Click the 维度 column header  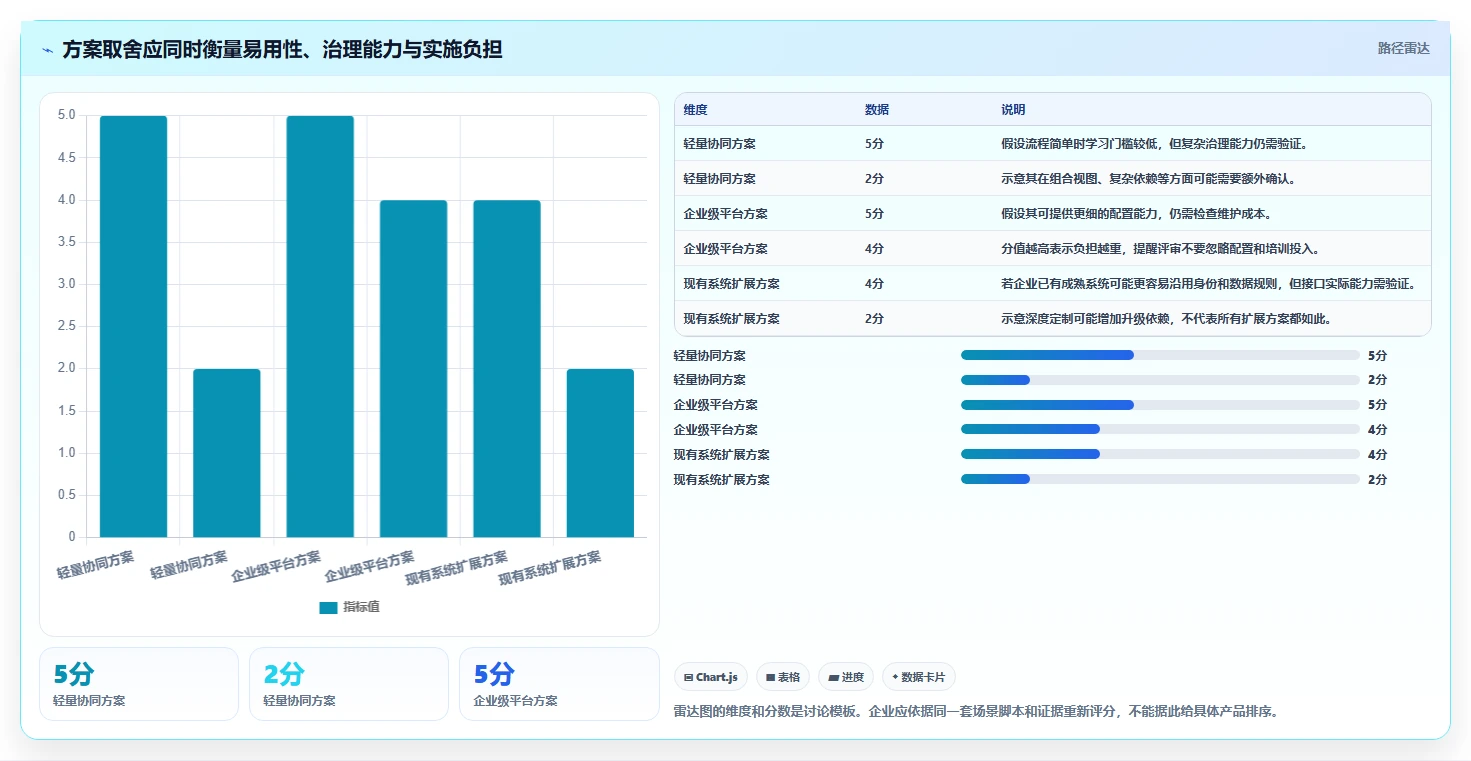click(x=696, y=110)
